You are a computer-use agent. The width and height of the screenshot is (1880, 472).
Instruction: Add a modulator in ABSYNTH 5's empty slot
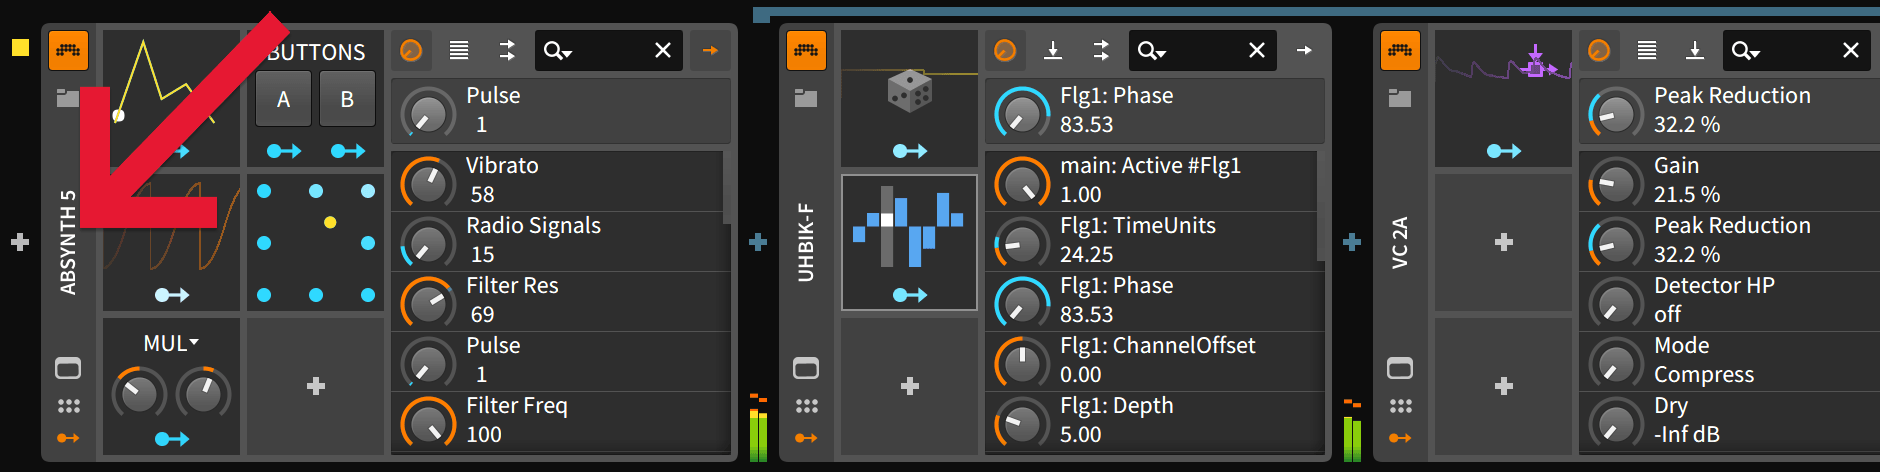[316, 386]
